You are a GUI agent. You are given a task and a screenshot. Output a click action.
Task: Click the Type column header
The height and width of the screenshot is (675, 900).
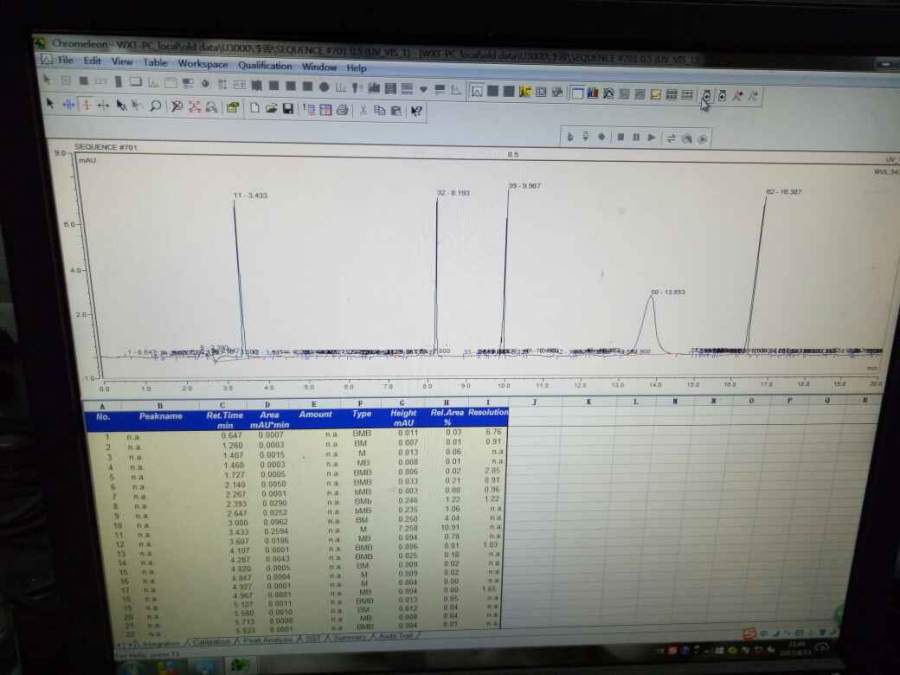pyautogui.click(x=362, y=414)
